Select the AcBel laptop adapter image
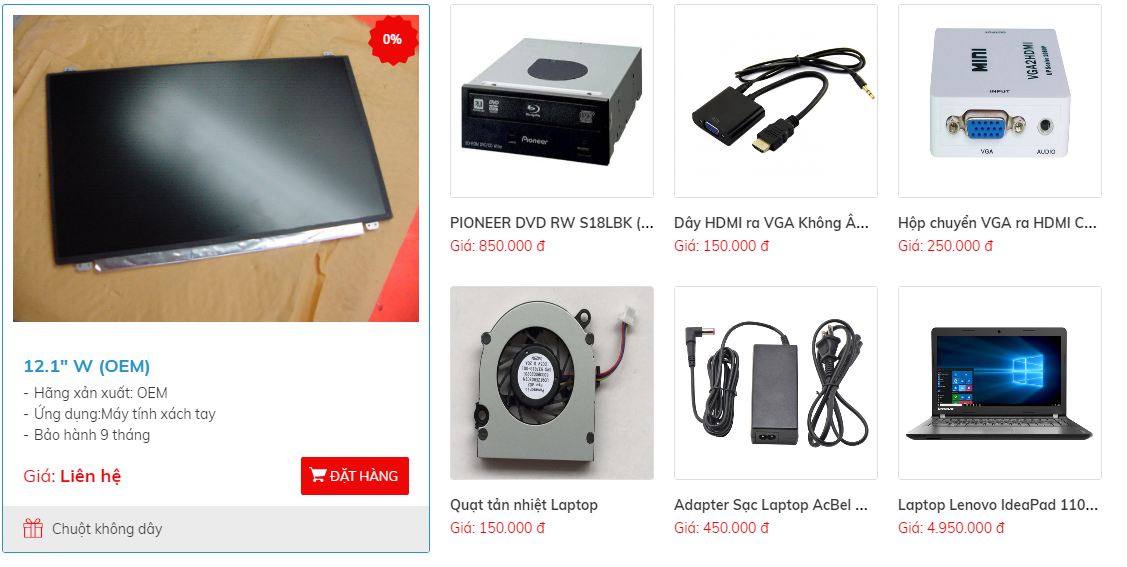This screenshot has height=567, width=1127. point(776,383)
